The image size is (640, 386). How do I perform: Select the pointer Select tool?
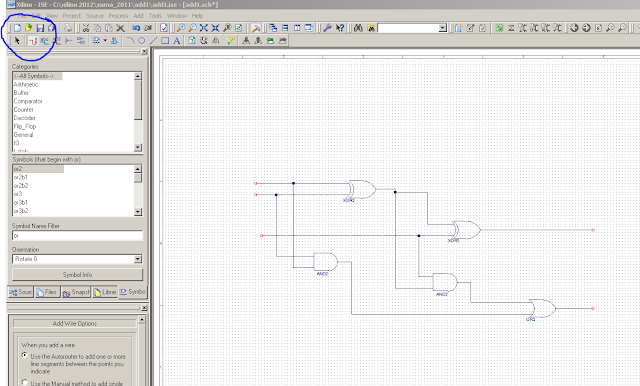tap(17, 40)
